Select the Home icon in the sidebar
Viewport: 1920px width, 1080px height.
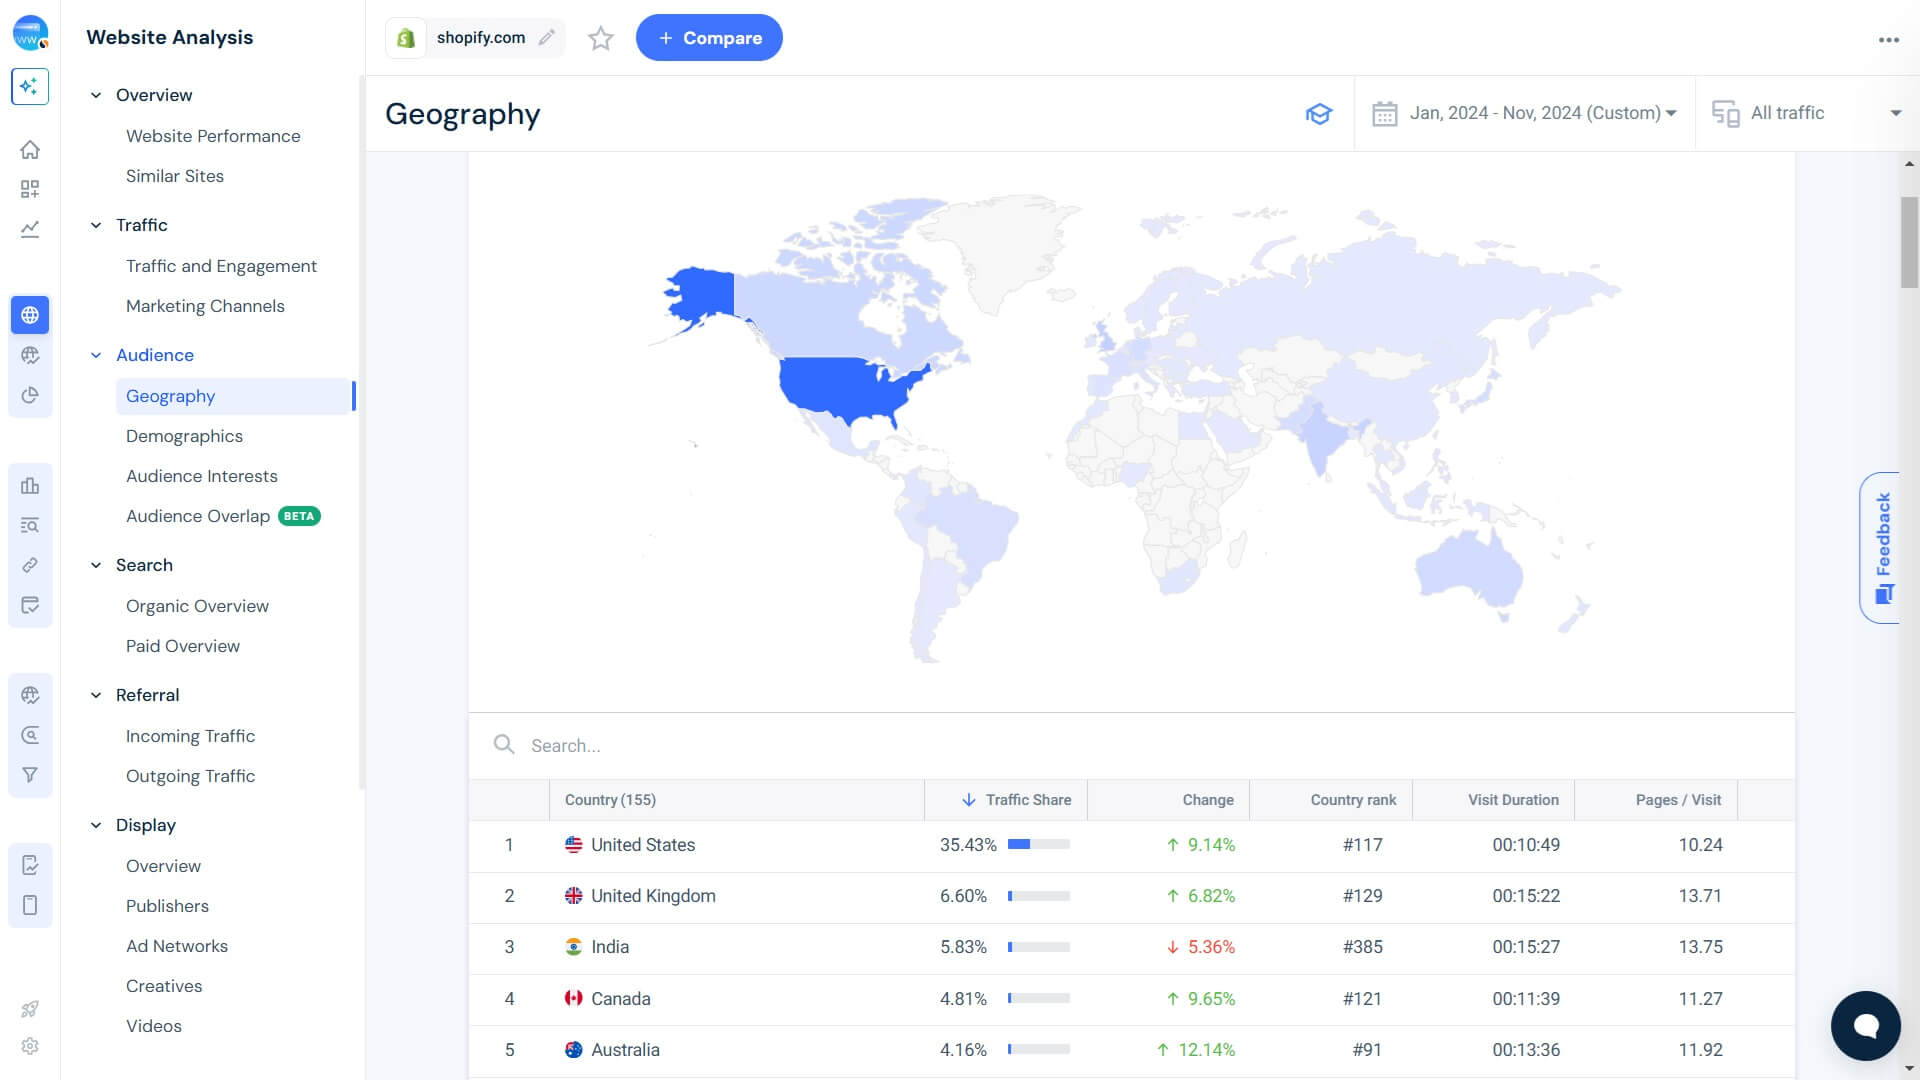click(30, 149)
